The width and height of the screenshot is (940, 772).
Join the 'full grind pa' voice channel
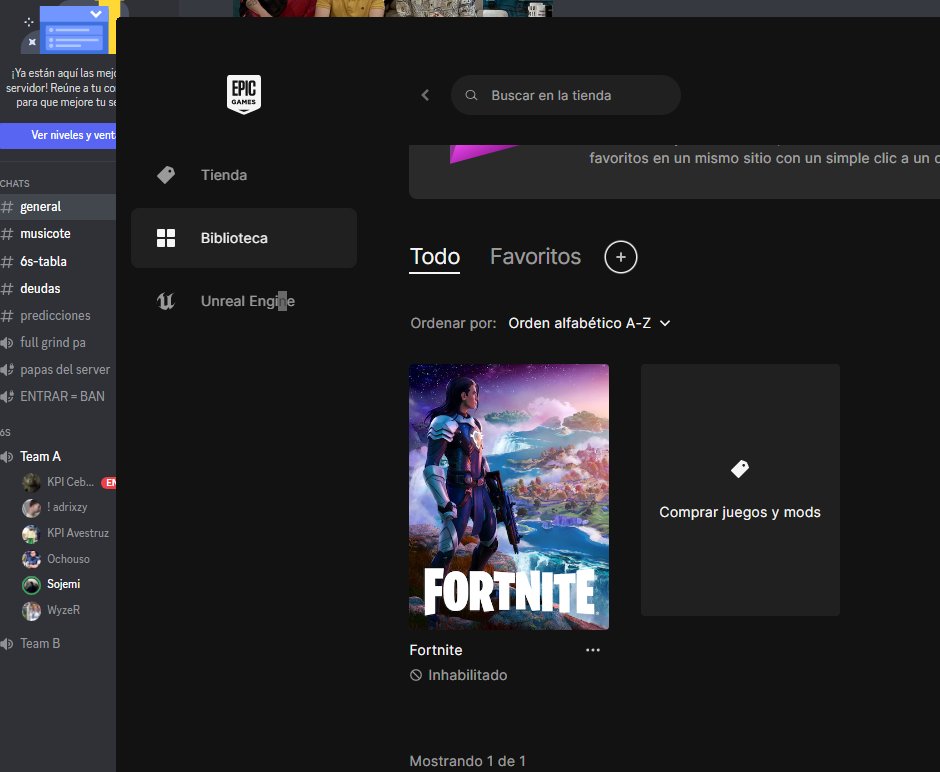pyautogui.click(x=58, y=342)
